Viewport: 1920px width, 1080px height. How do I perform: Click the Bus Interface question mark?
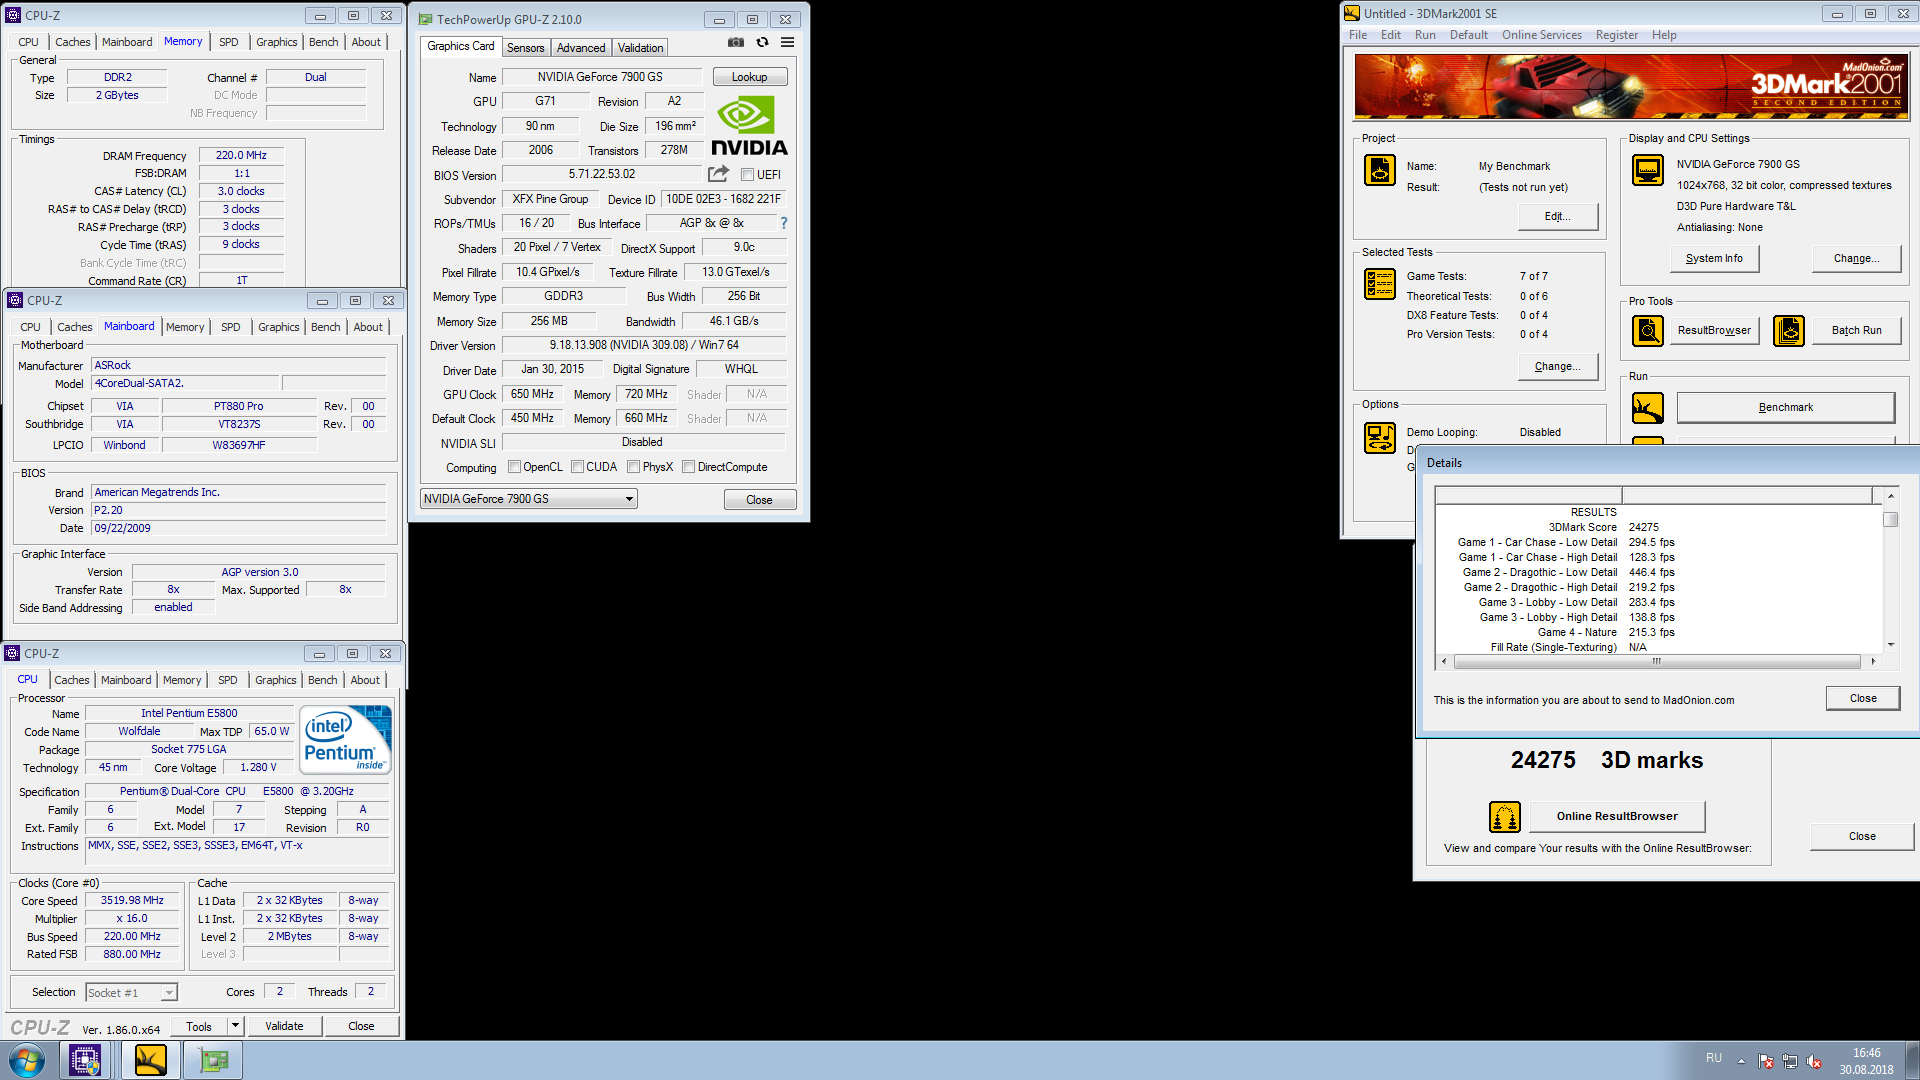coord(784,223)
